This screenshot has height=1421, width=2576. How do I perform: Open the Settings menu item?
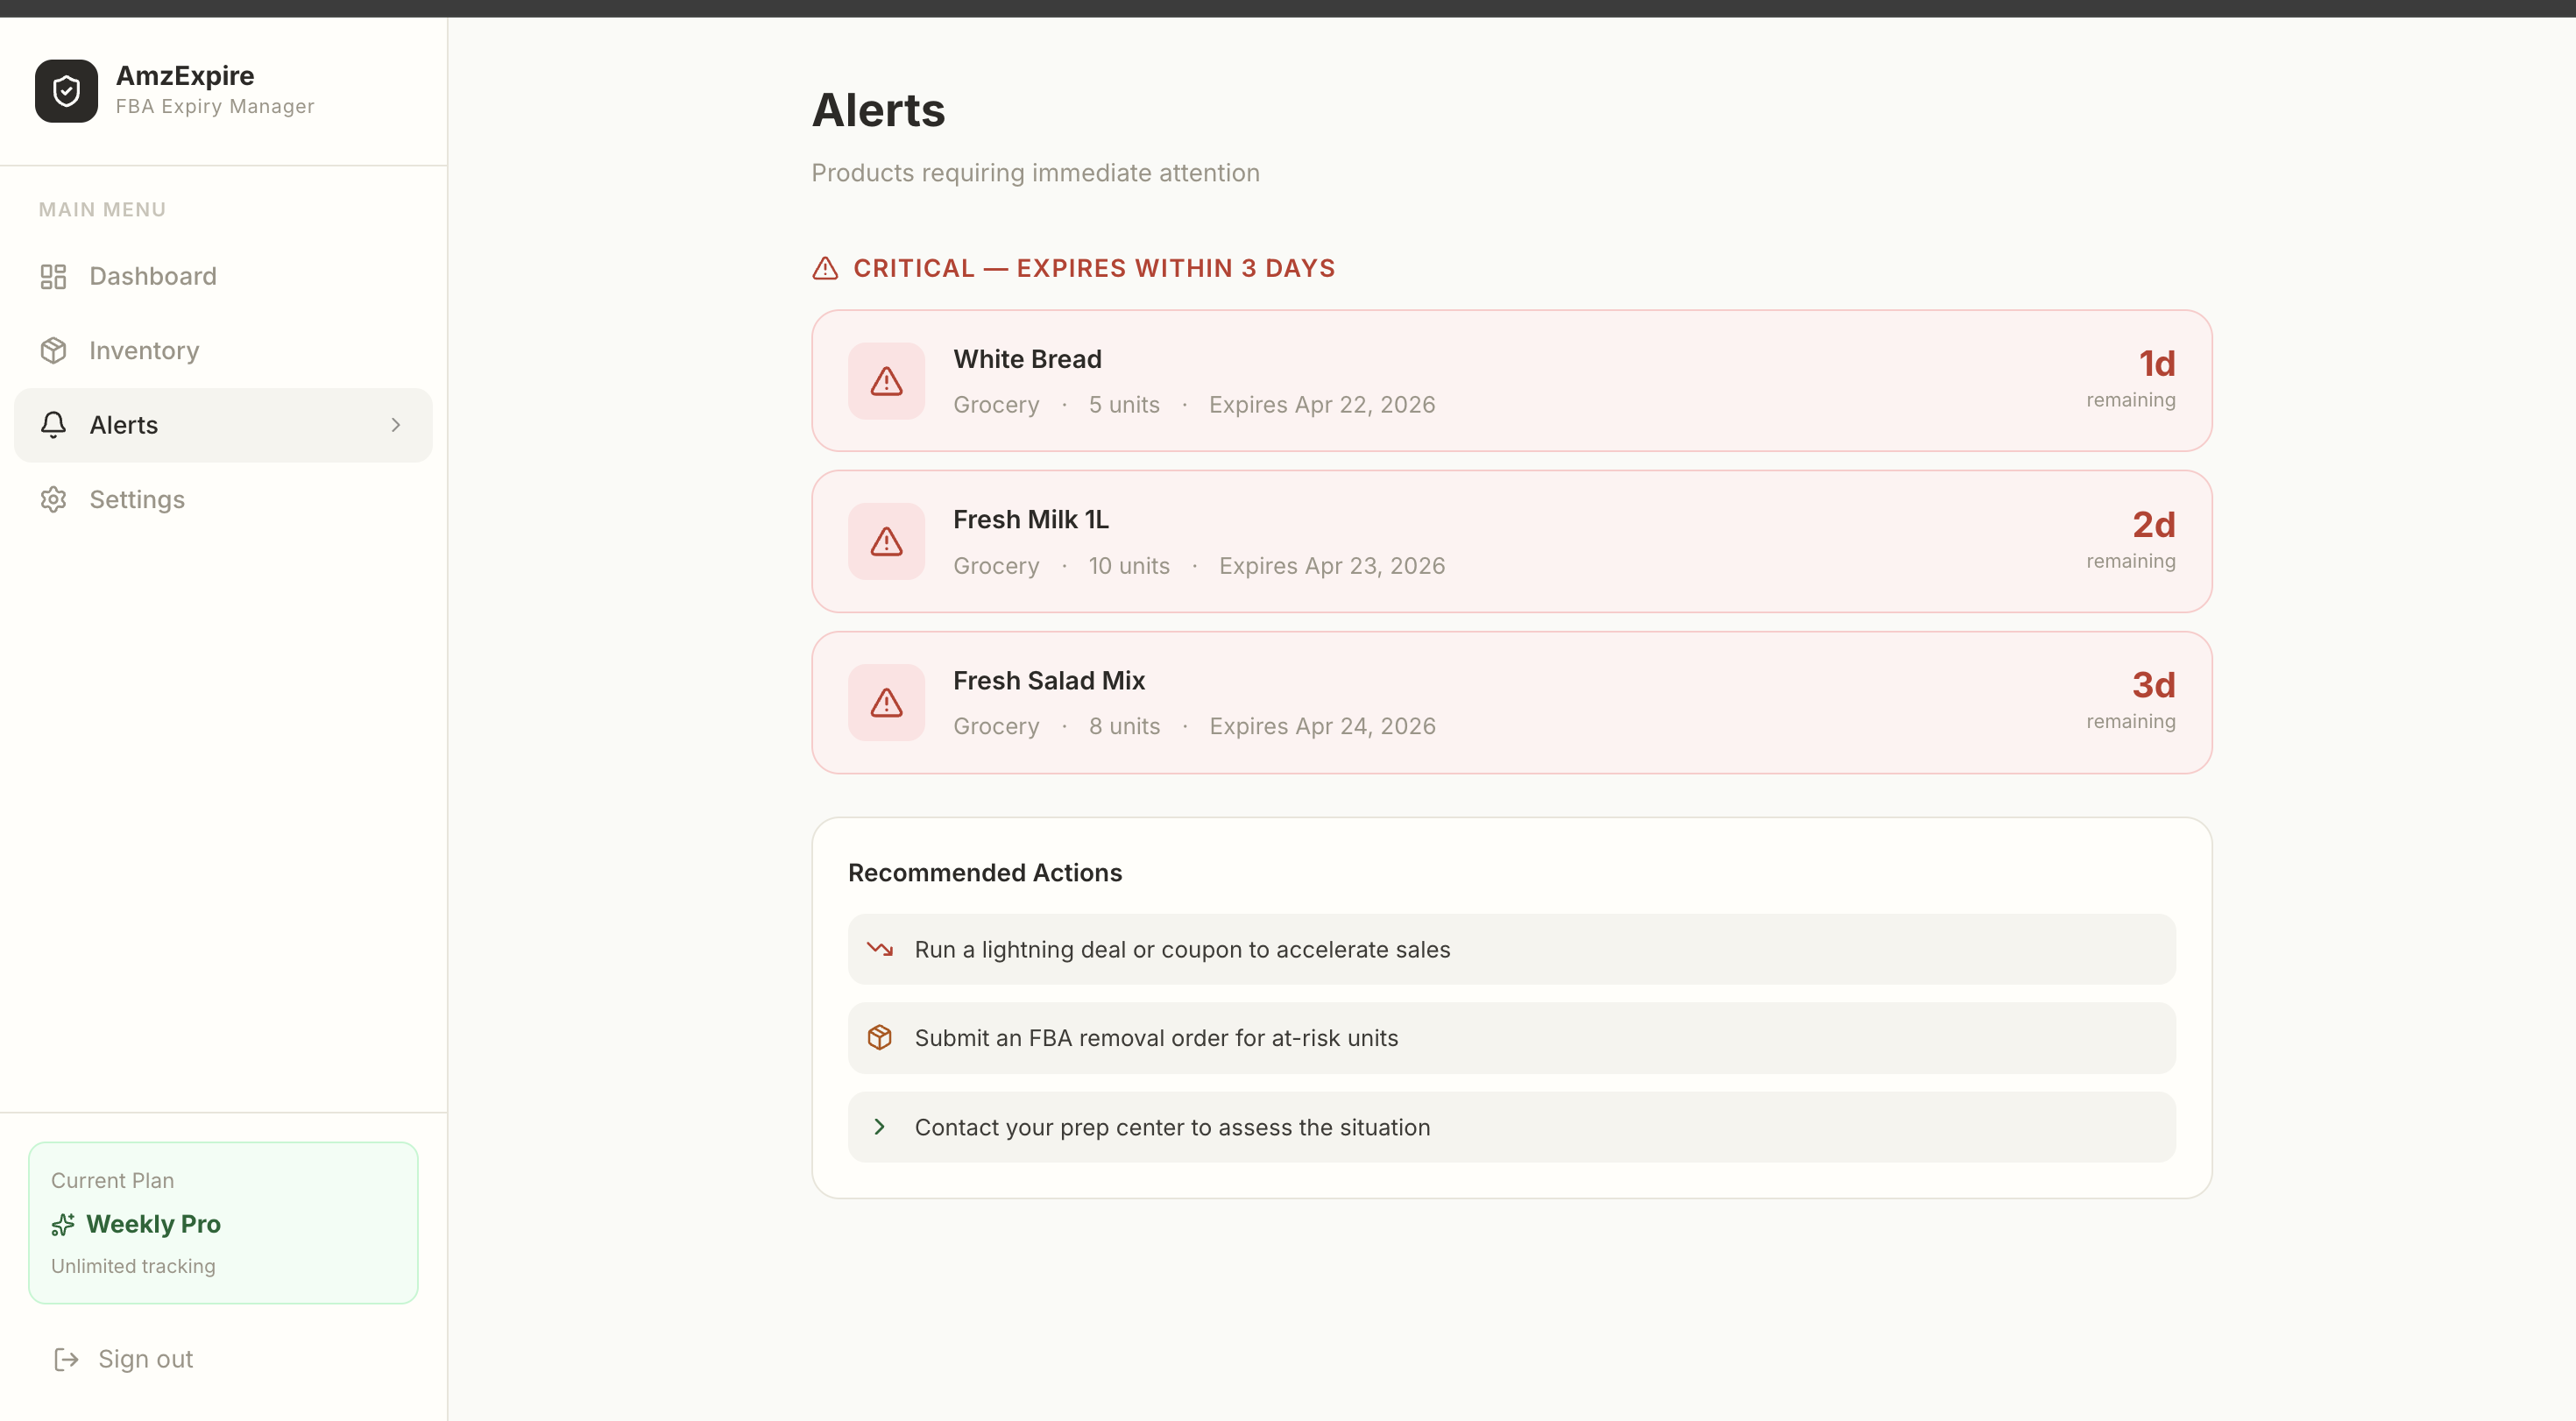pos(223,499)
